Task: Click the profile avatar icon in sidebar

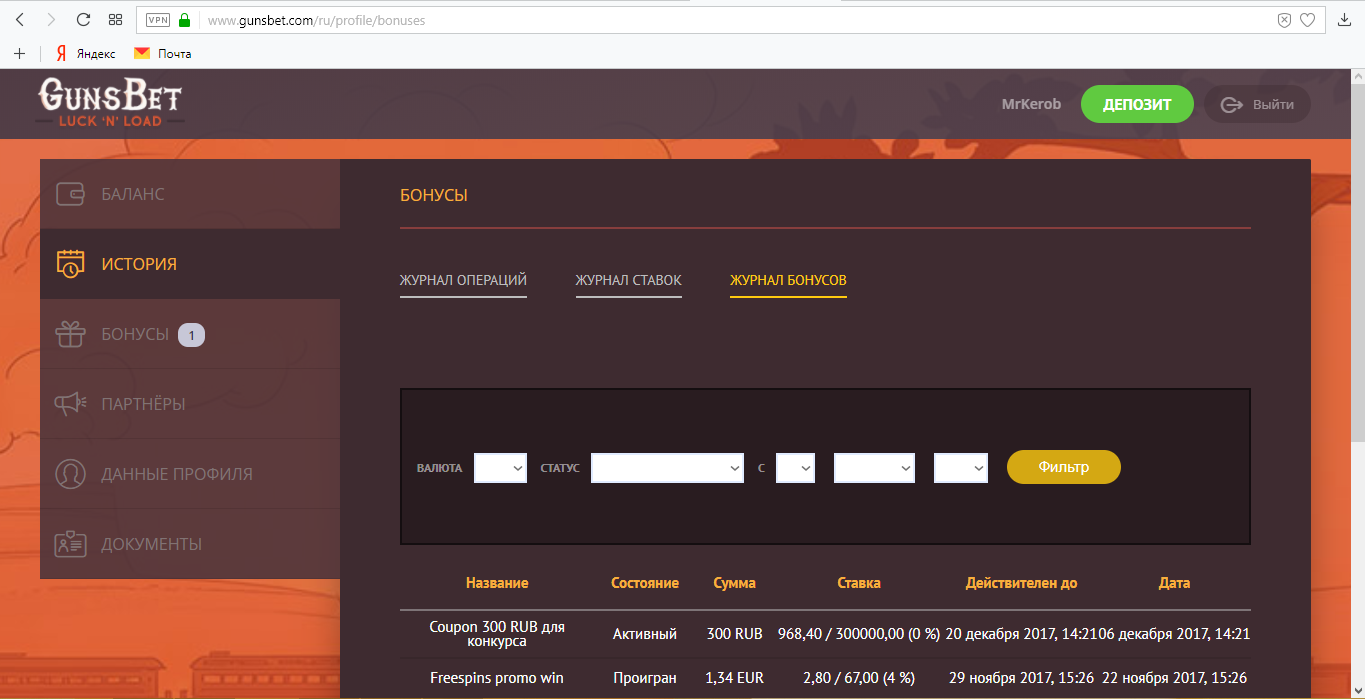Action: pyautogui.click(x=70, y=474)
